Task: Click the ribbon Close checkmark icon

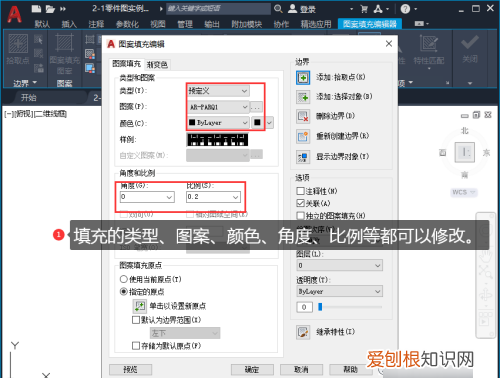Action: tap(470, 43)
